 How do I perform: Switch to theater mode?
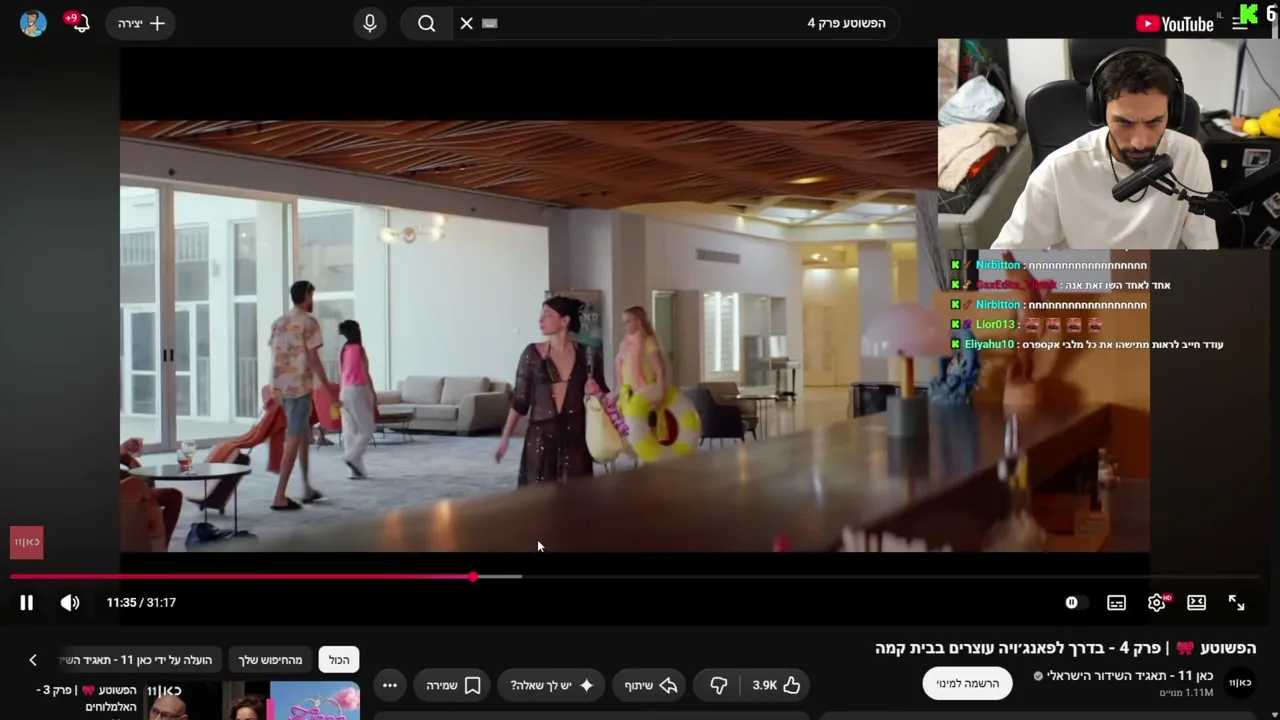coord(1196,602)
